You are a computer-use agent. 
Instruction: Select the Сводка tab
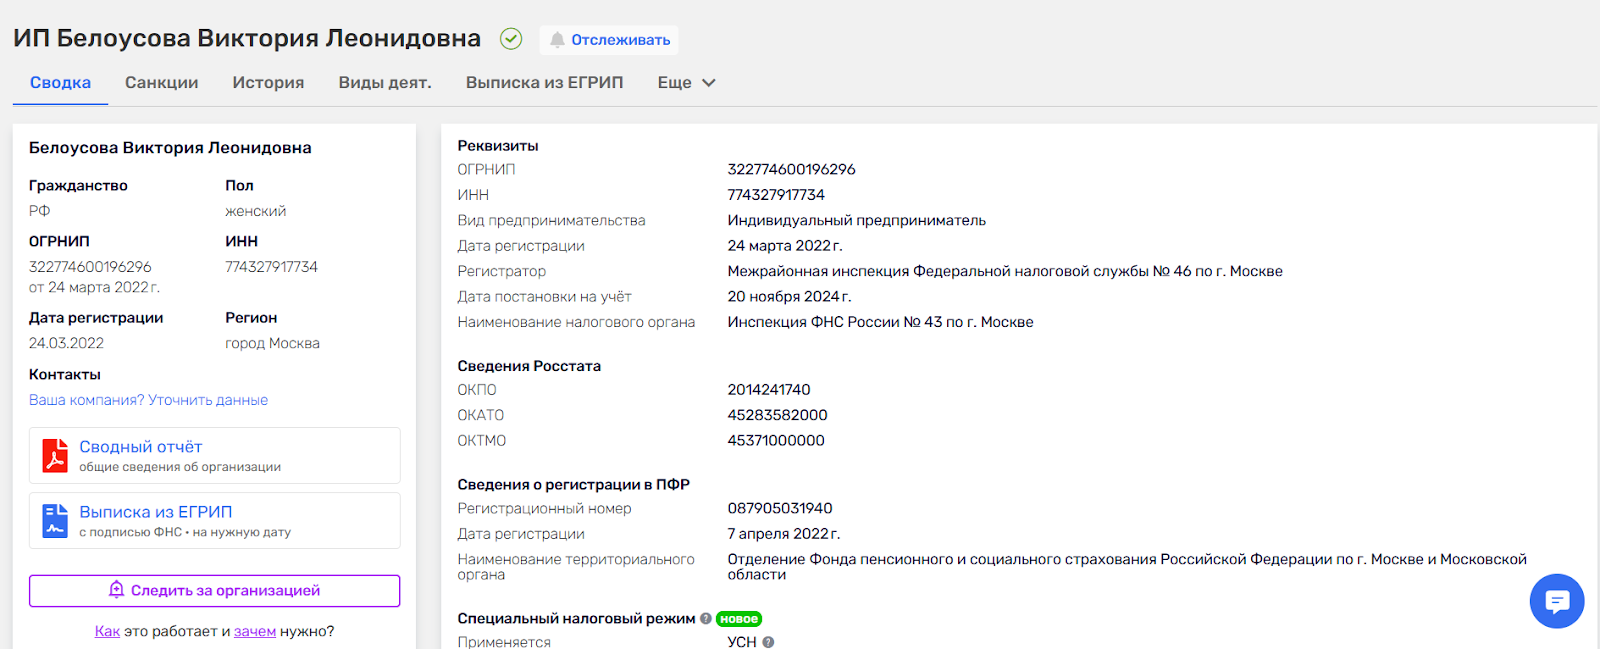[x=60, y=83]
